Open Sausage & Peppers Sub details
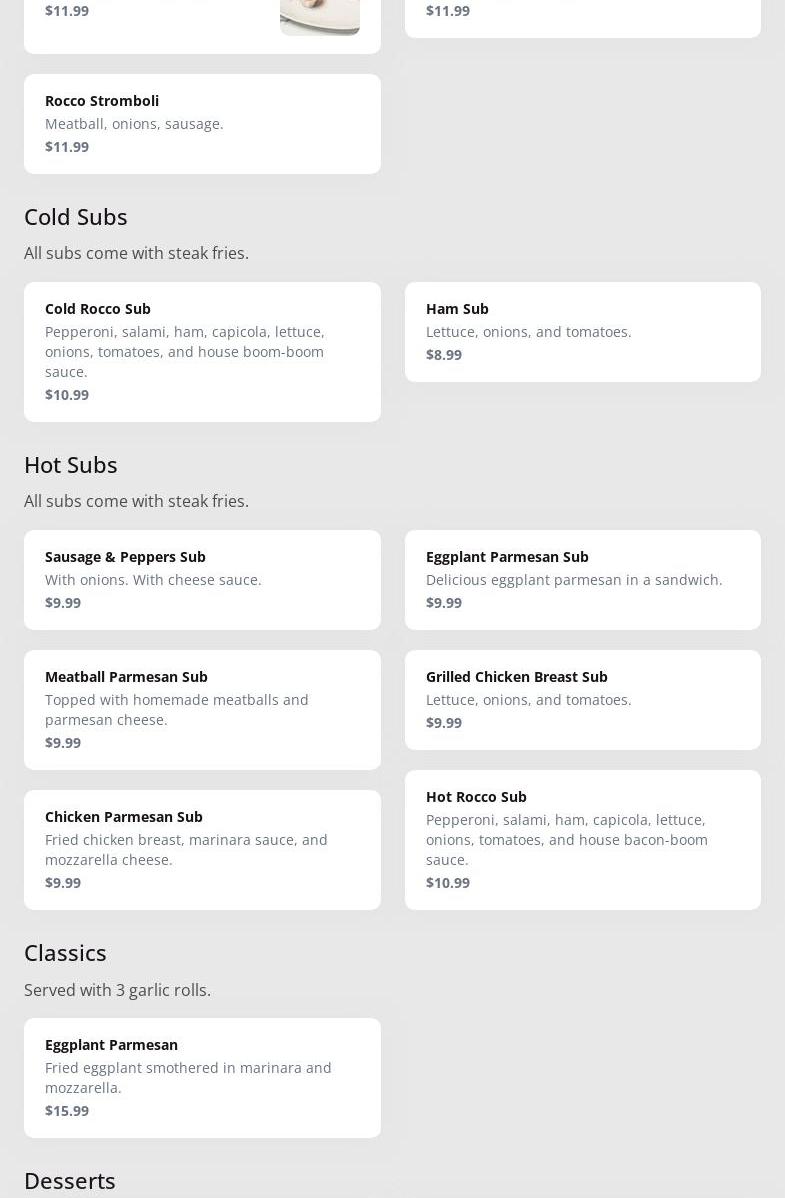This screenshot has height=1198, width=785. coord(202,579)
